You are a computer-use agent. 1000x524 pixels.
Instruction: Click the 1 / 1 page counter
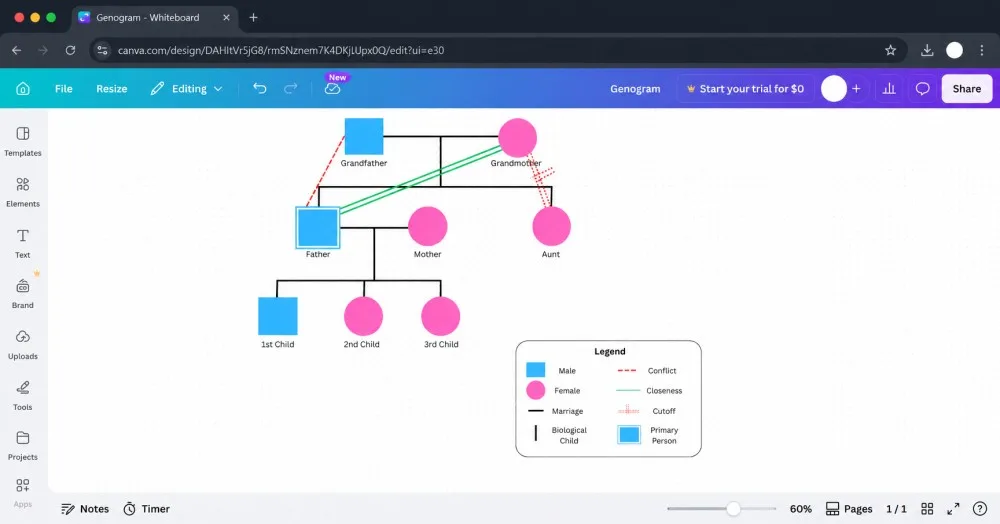coord(896,509)
